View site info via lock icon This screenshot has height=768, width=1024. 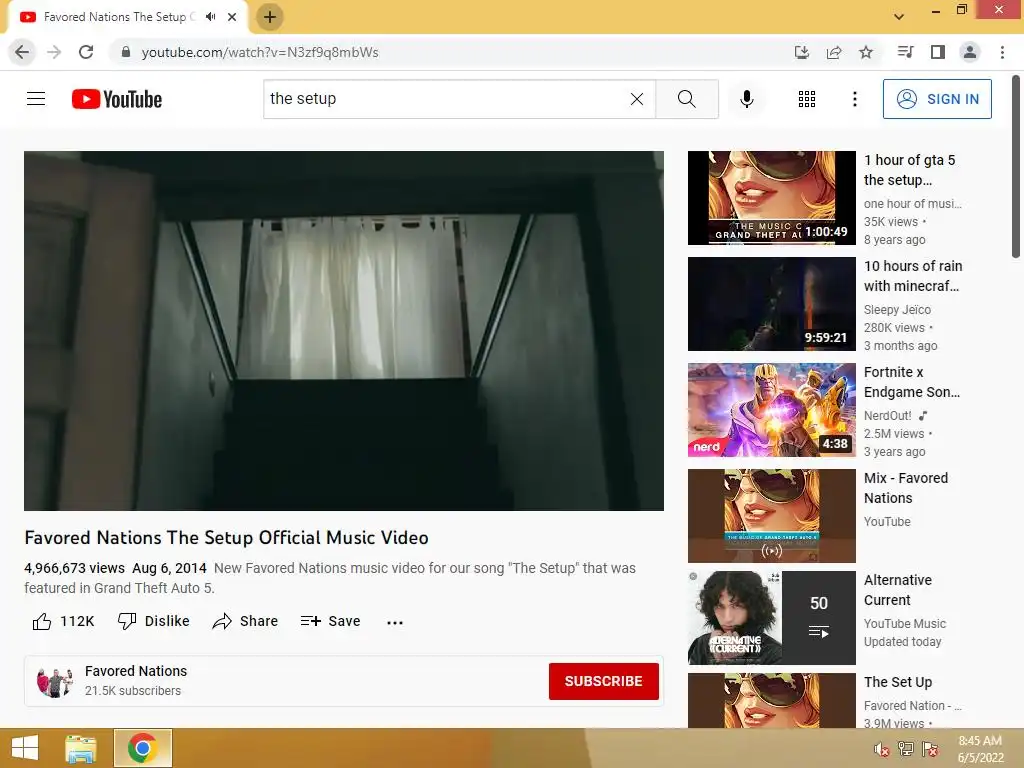[126, 52]
